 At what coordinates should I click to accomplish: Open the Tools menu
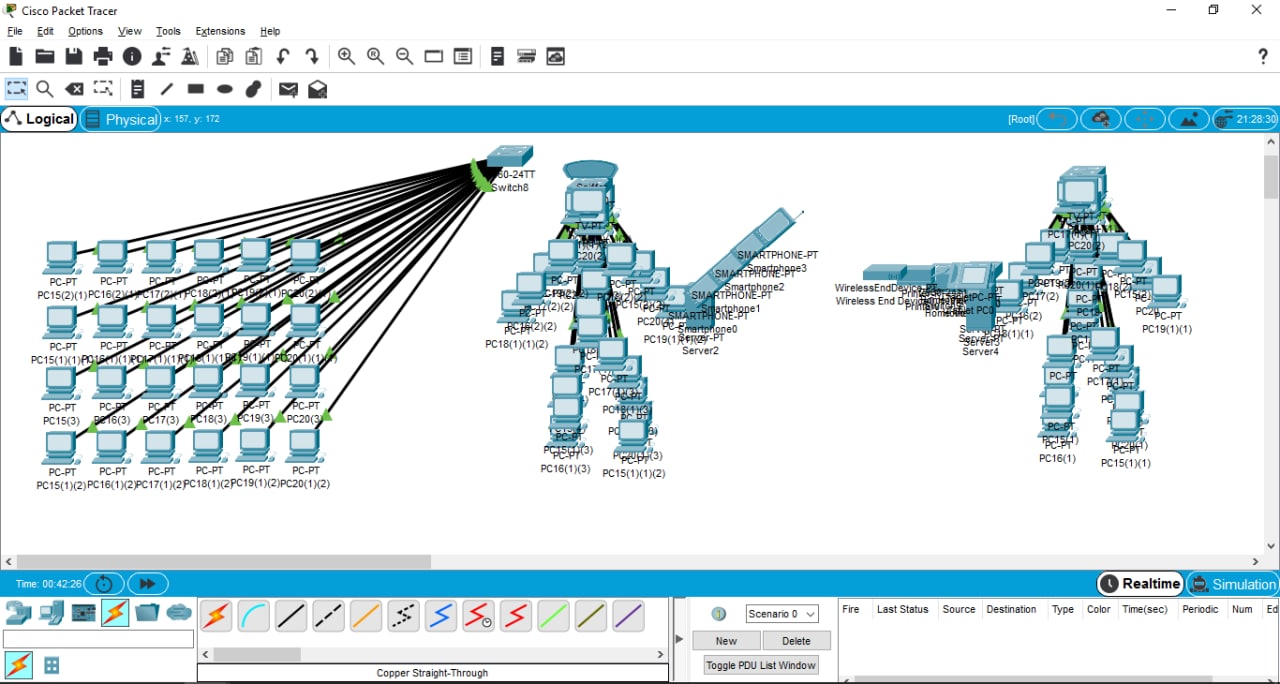[168, 31]
